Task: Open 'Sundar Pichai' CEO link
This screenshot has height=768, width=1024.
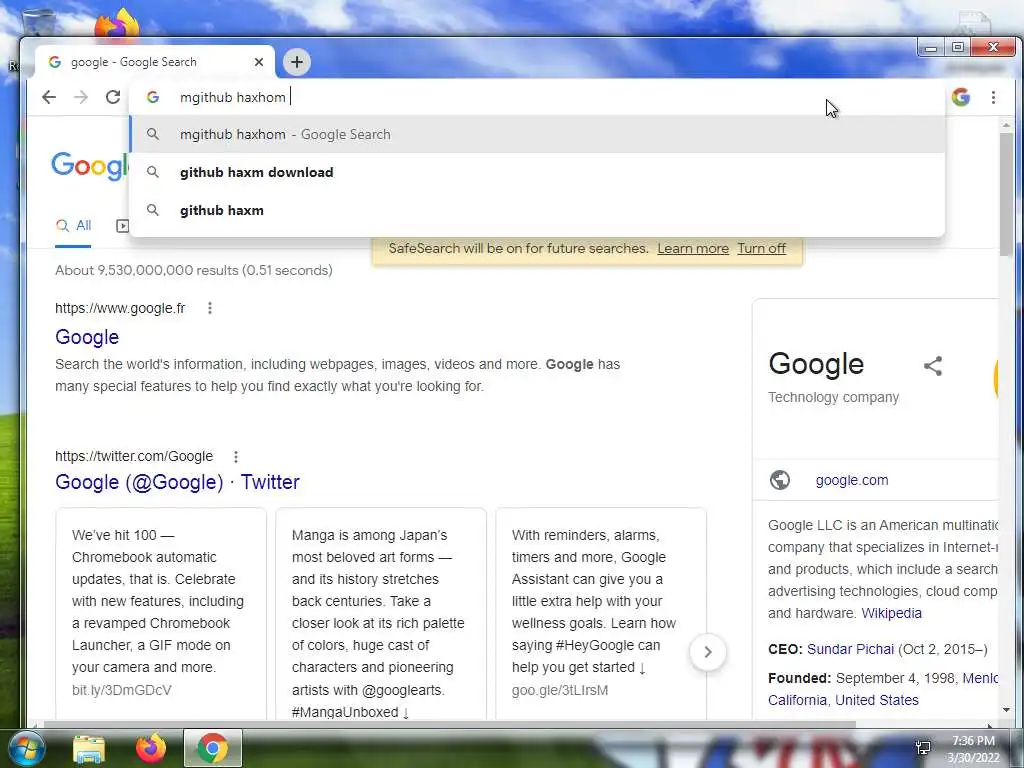Action: [x=850, y=649]
